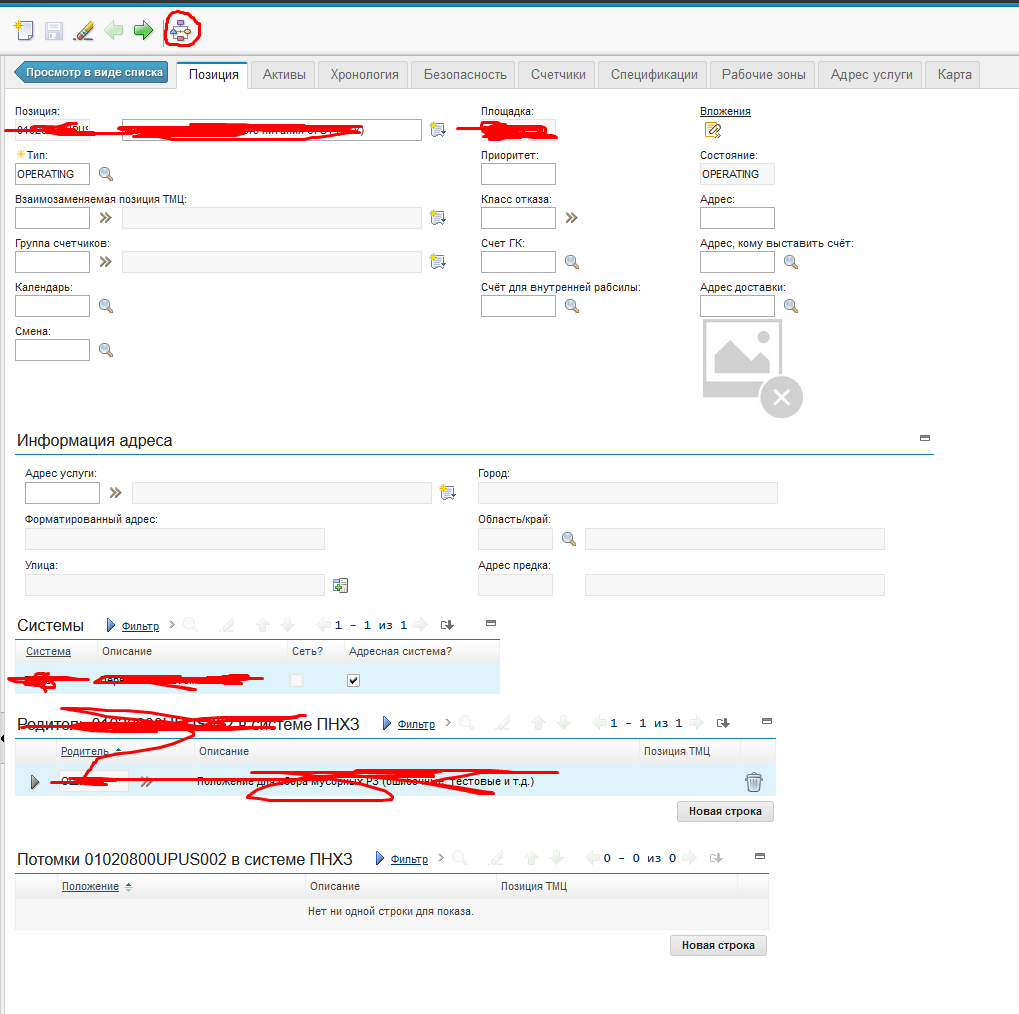This screenshot has width=1019, height=1014.
Task: Collapse the Информация адреса section
Action: point(925,438)
